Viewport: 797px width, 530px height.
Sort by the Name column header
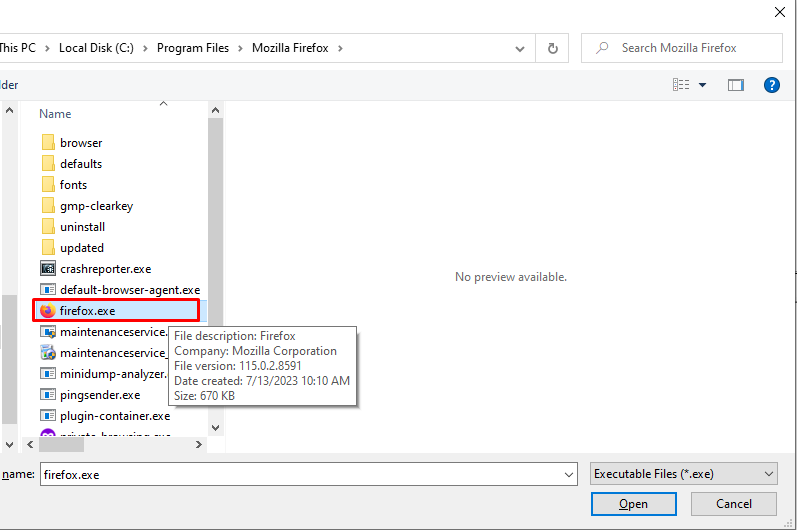55,114
